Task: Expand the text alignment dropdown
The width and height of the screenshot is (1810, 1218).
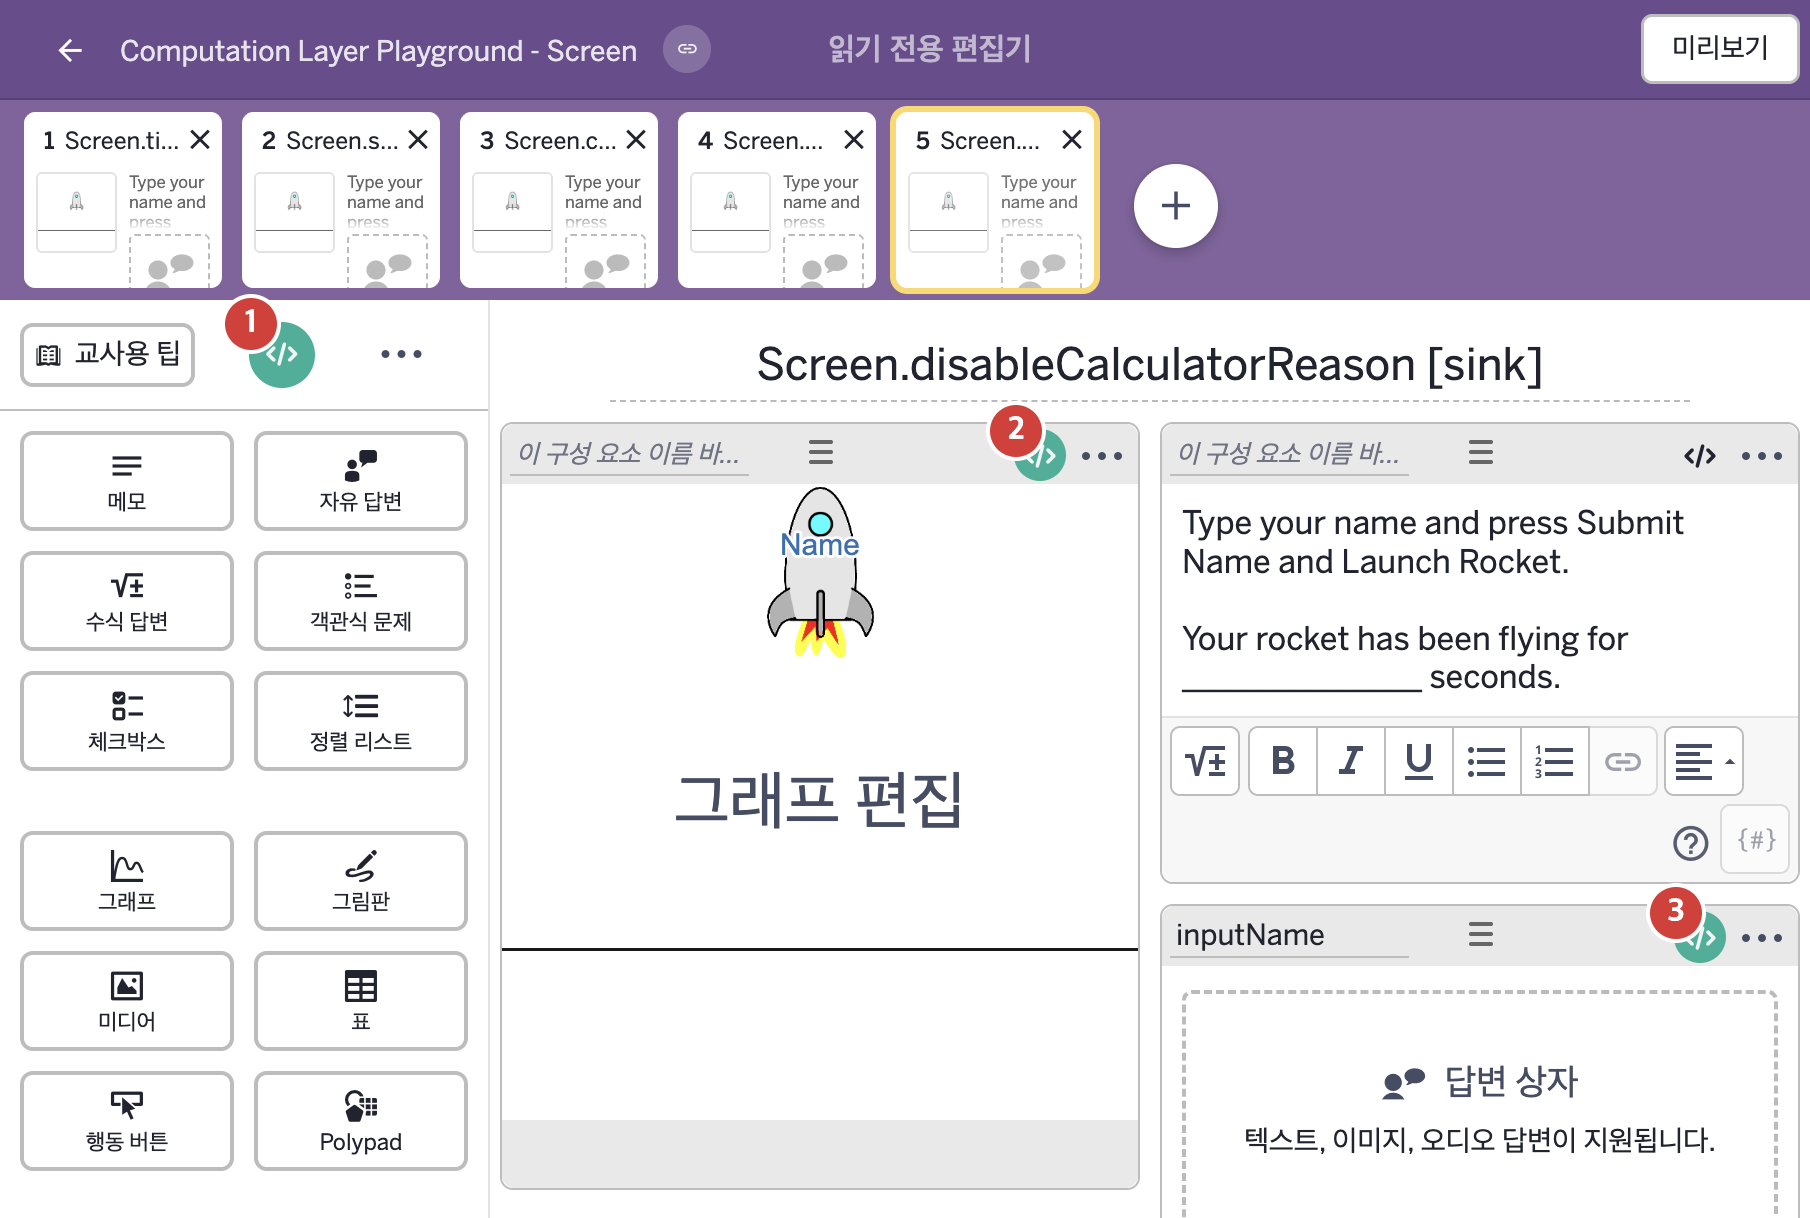Action: pos(1704,761)
